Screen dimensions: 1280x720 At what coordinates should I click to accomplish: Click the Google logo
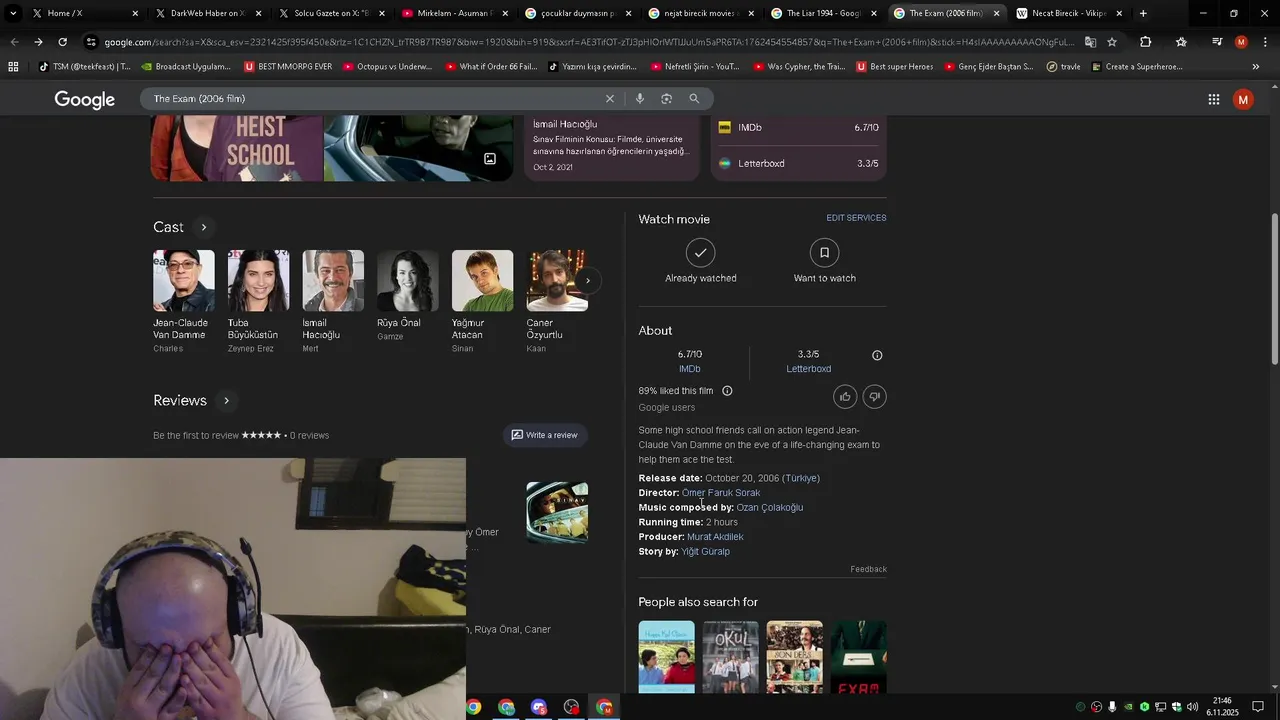[x=85, y=100]
